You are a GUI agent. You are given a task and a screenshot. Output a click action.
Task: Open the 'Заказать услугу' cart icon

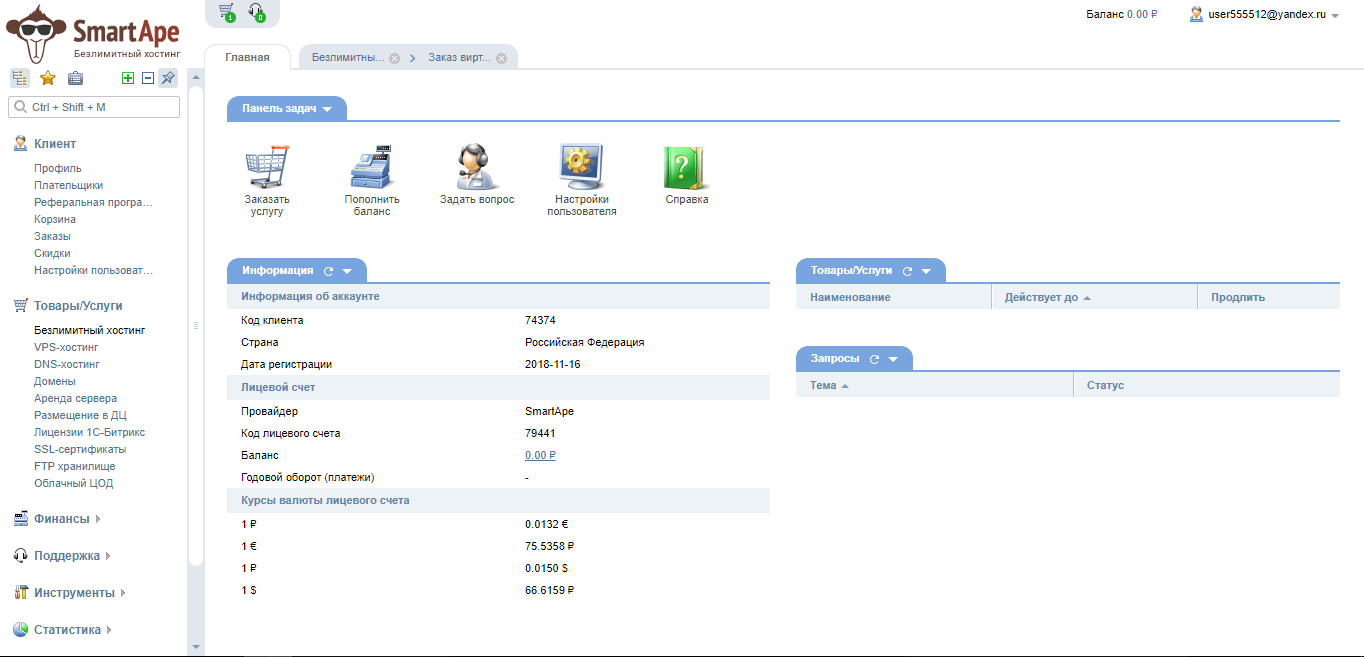(266, 167)
